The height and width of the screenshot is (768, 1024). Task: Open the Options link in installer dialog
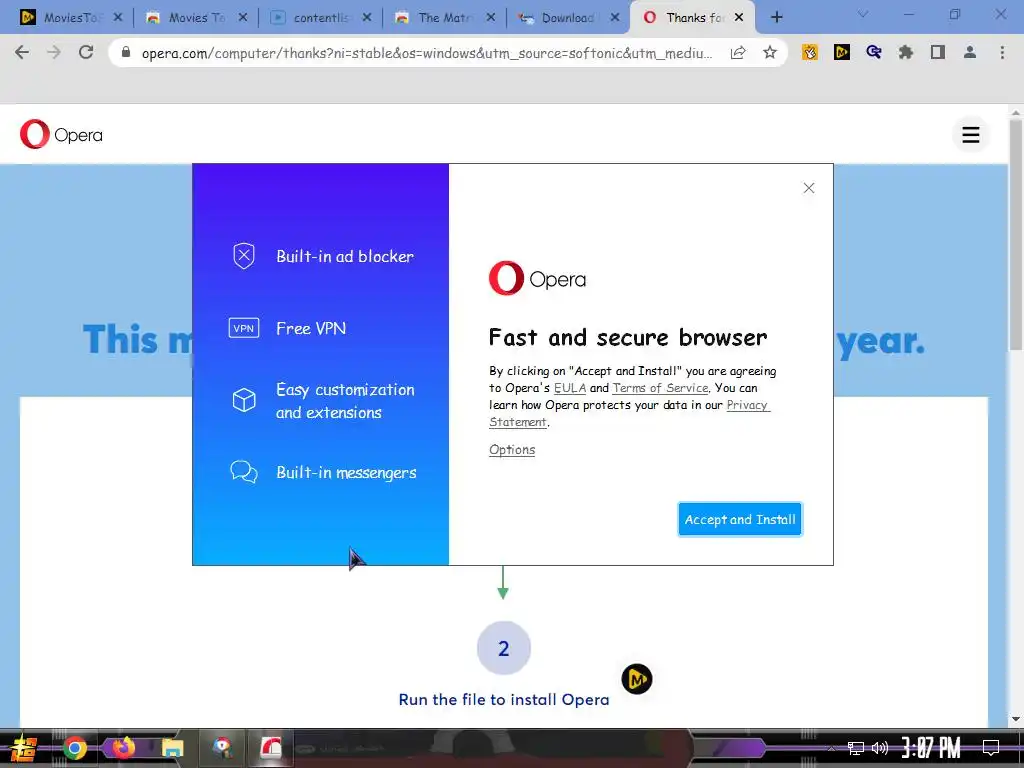[512, 449]
